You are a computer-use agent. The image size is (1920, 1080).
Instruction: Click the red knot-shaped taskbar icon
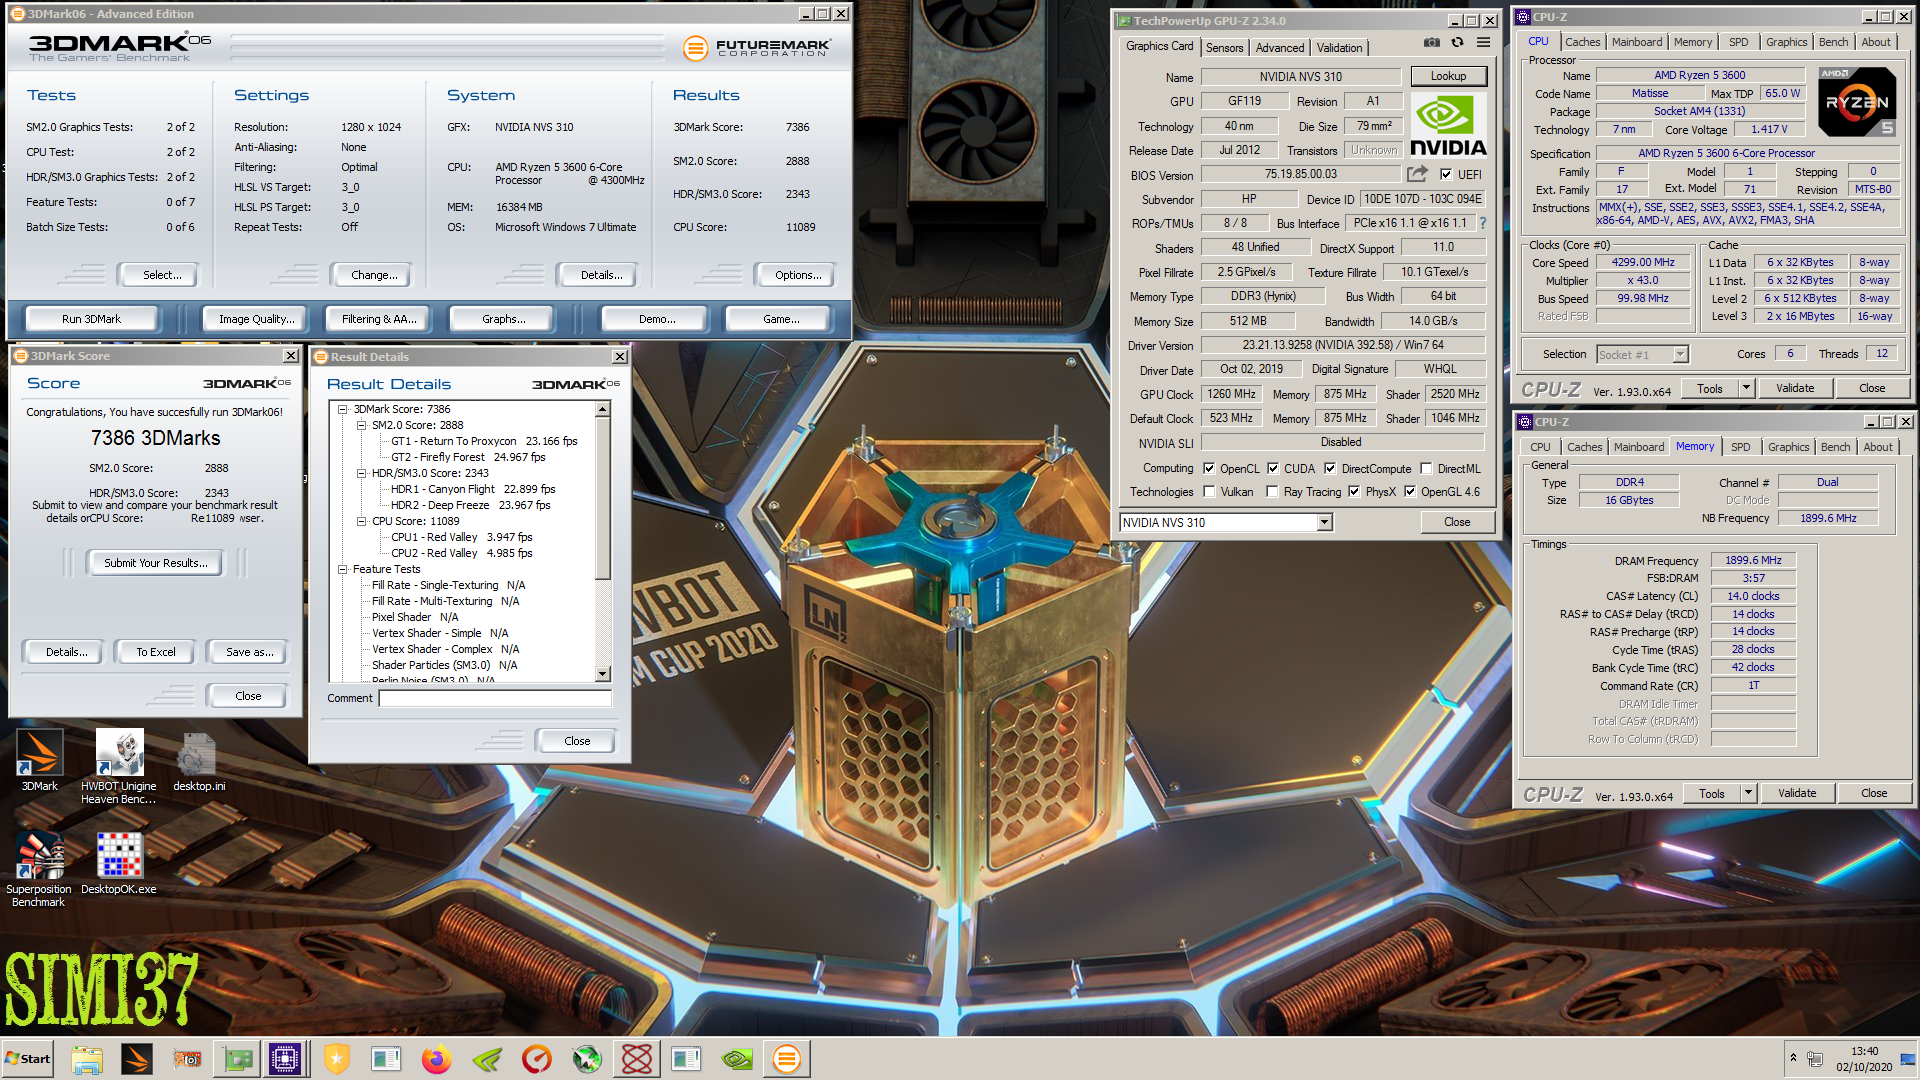[637, 1059]
